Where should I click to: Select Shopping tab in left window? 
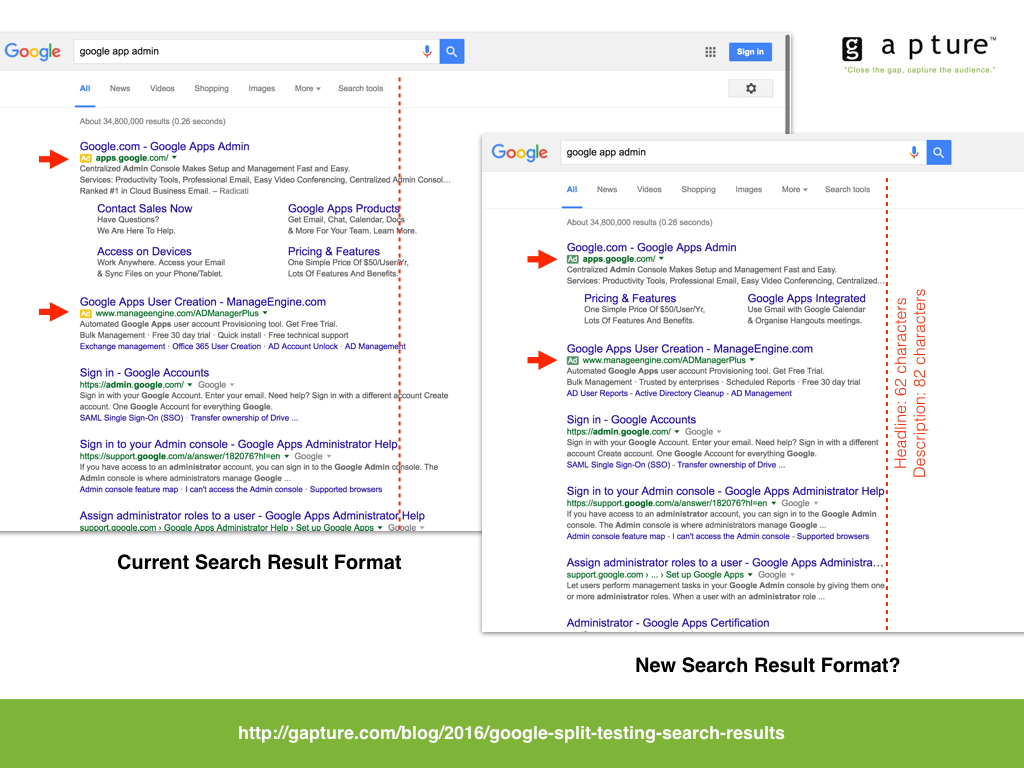tap(212, 88)
